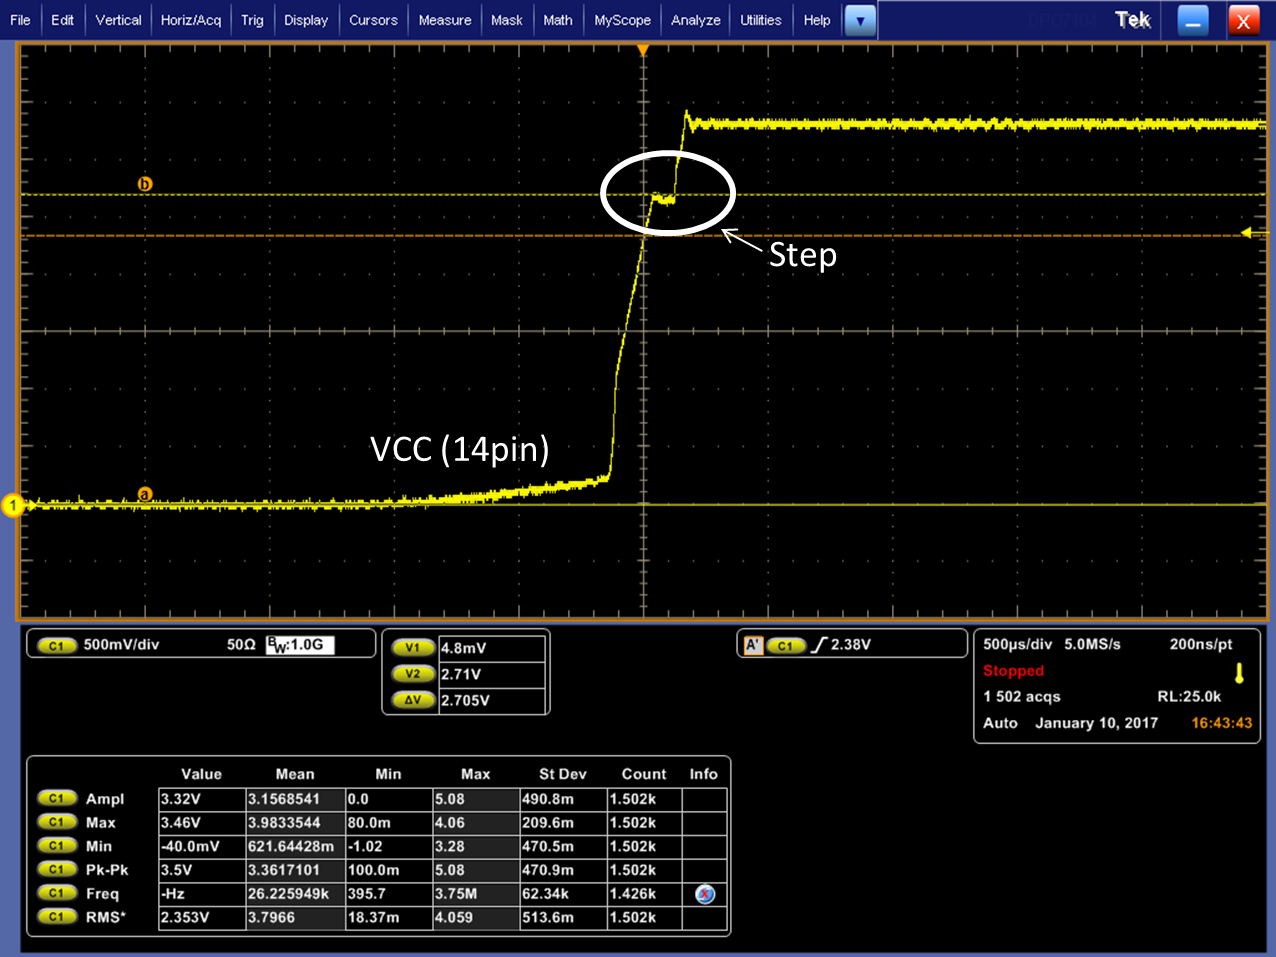Click the Freq mean cell 26.225949k
Viewport: 1276px width, 957px height.
[x=296, y=893]
